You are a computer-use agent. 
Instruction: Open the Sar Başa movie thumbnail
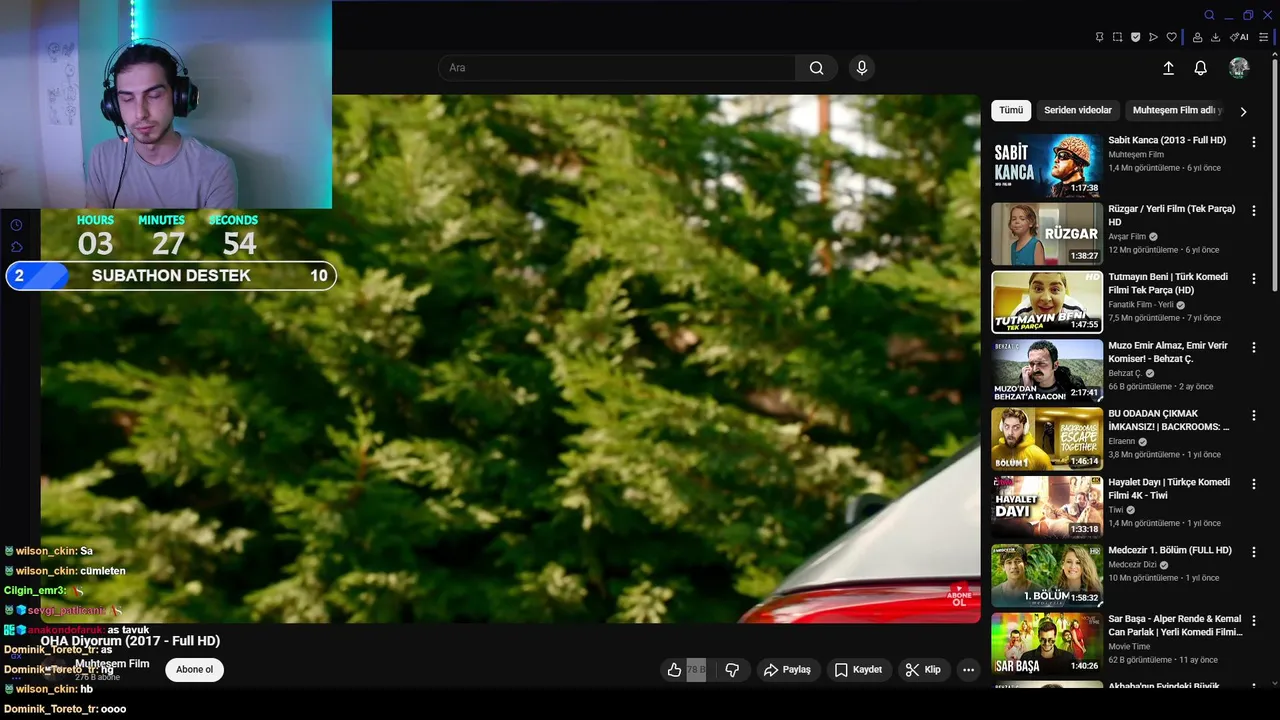pyautogui.click(x=1047, y=643)
